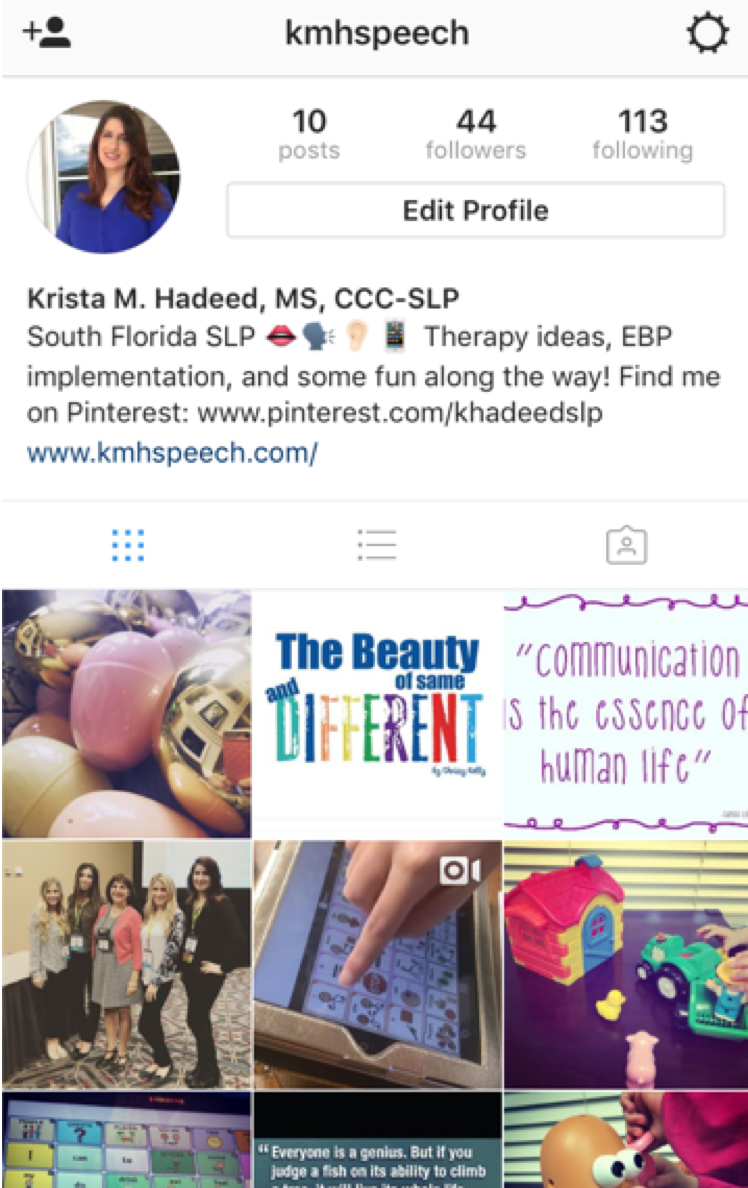Tap the profile picture

coord(104,177)
